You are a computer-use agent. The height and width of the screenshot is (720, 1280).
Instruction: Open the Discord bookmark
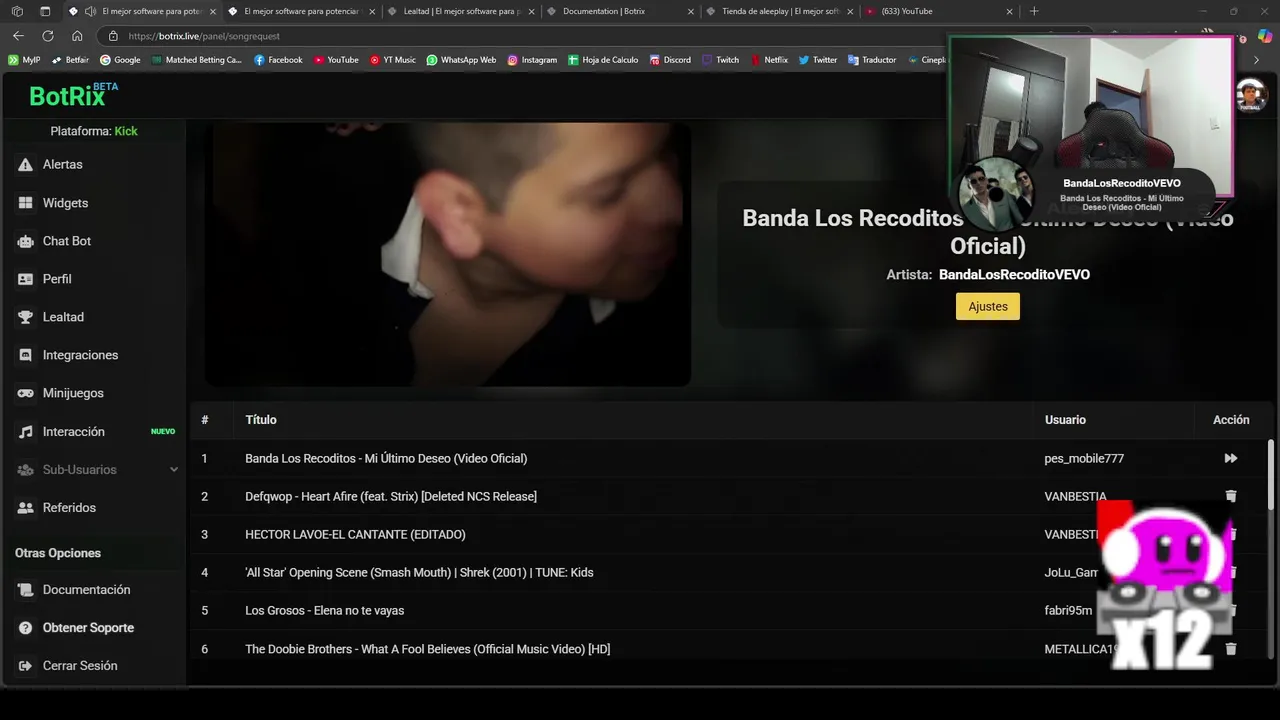pos(670,60)
